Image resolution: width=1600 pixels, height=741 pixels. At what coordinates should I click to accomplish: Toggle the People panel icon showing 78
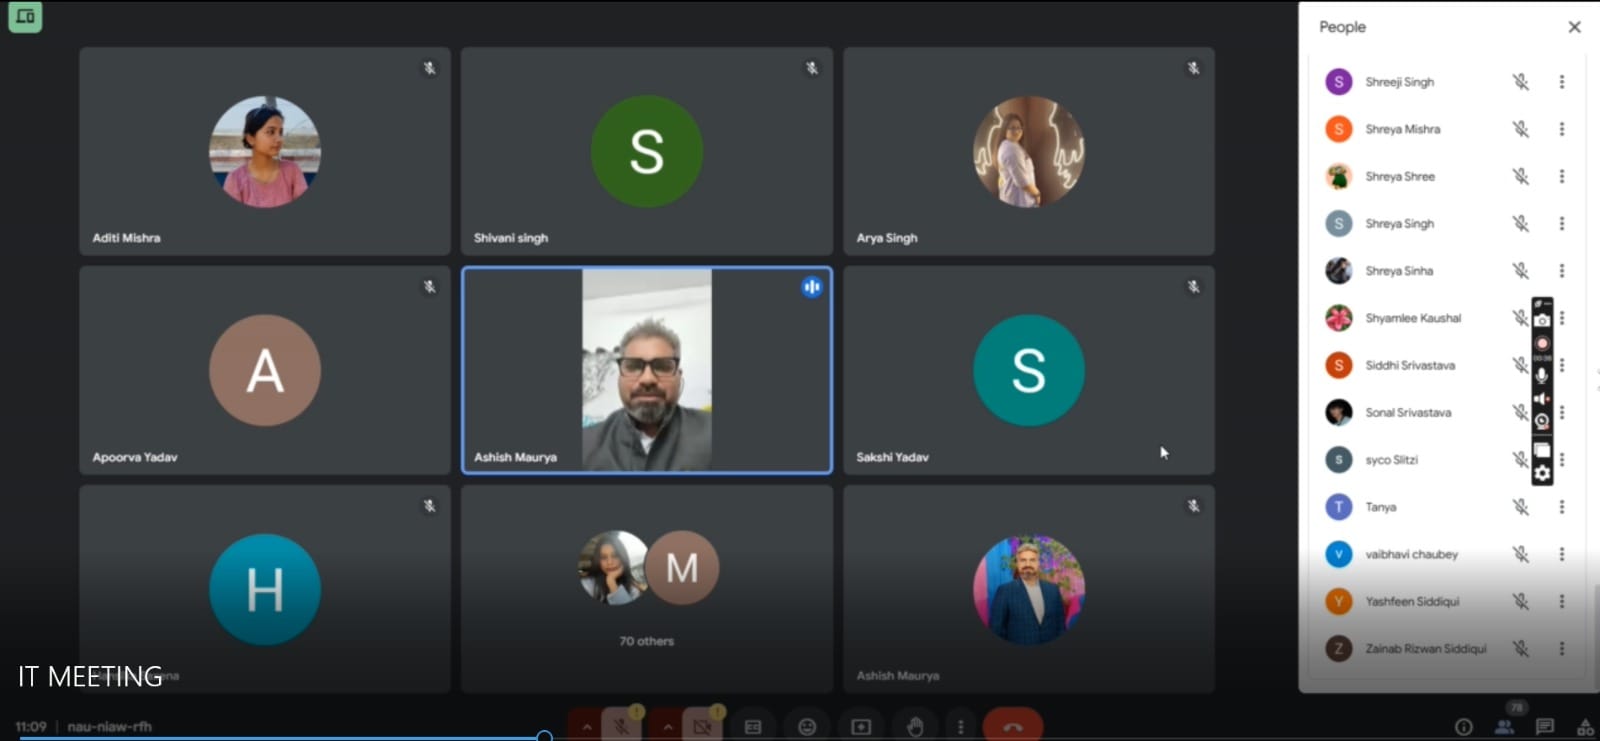[x=1504, y=727]
